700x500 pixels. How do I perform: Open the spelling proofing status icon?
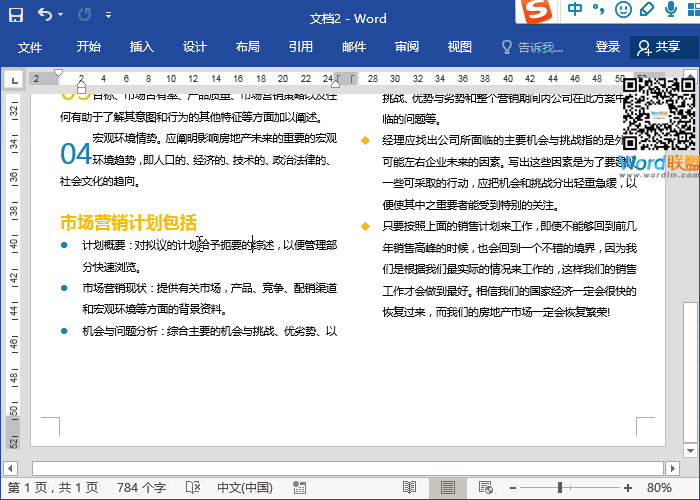click(x=192, y=488)
